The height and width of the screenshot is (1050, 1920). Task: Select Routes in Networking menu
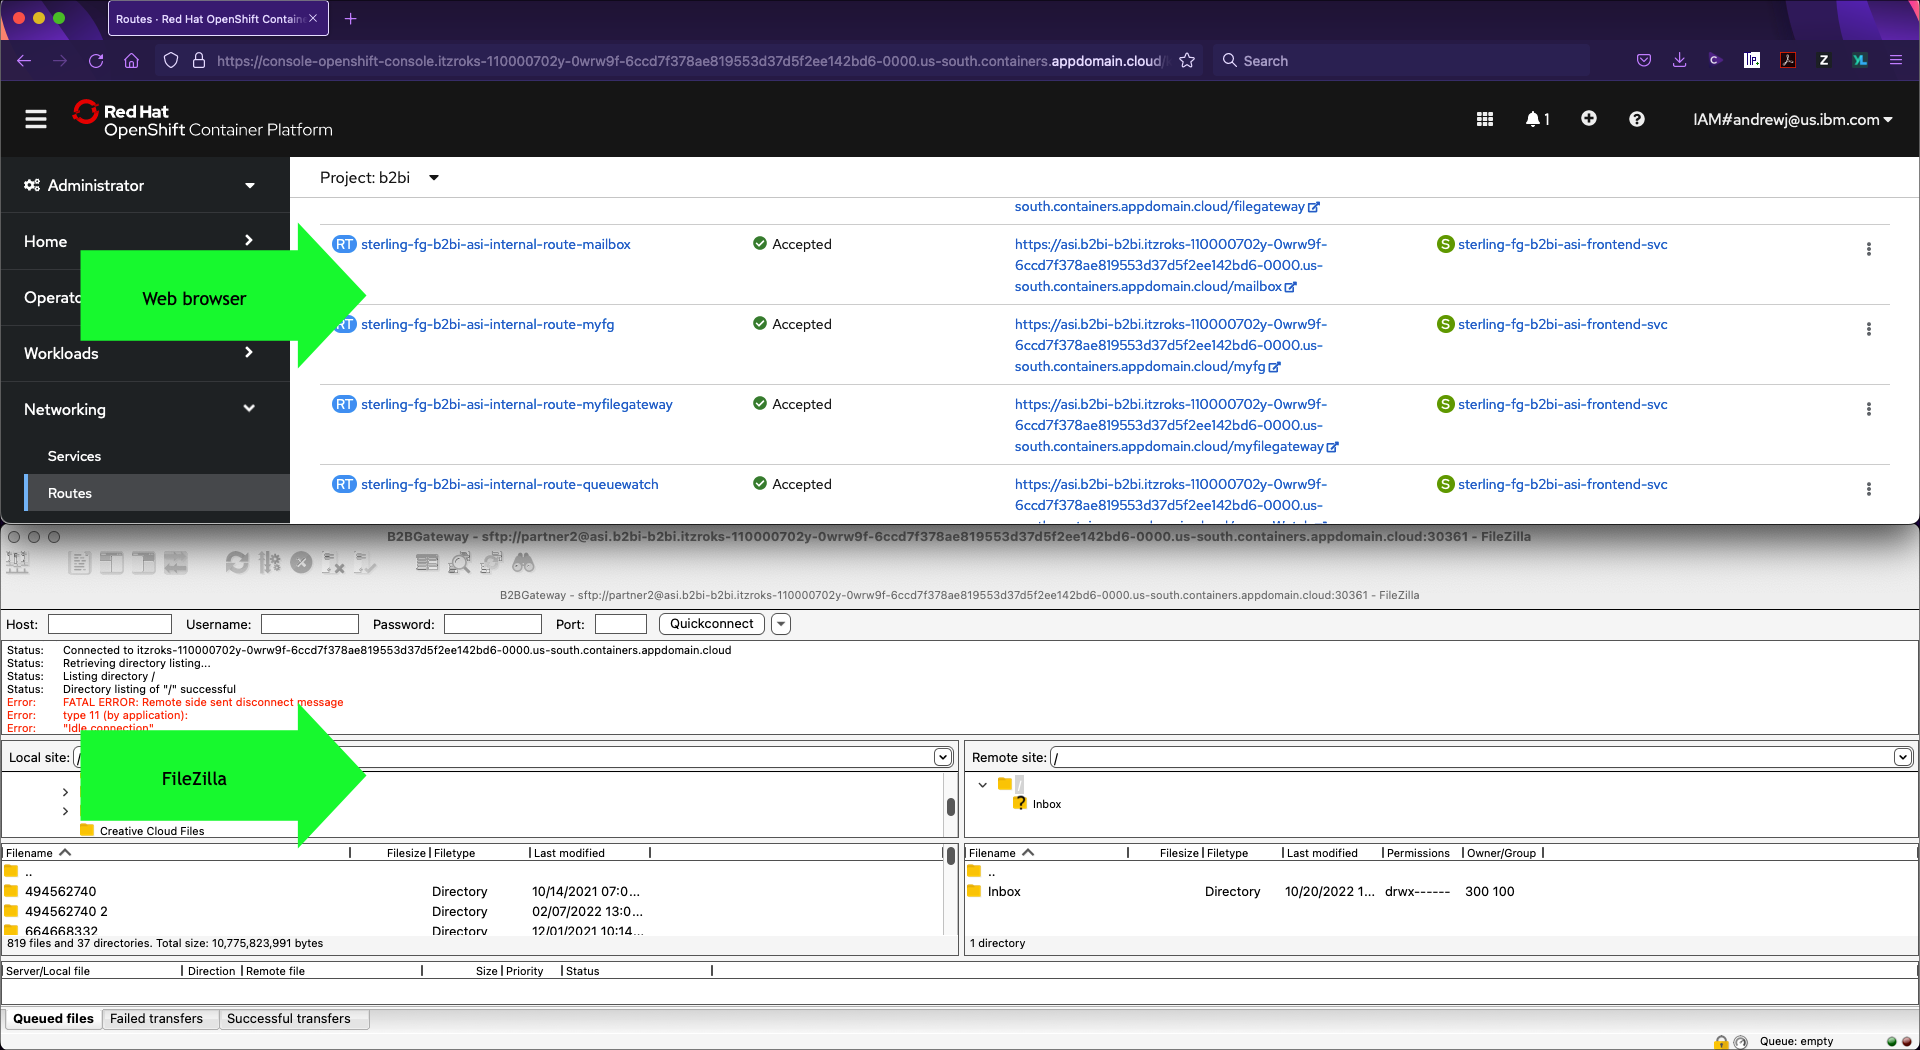pos(158,493)
